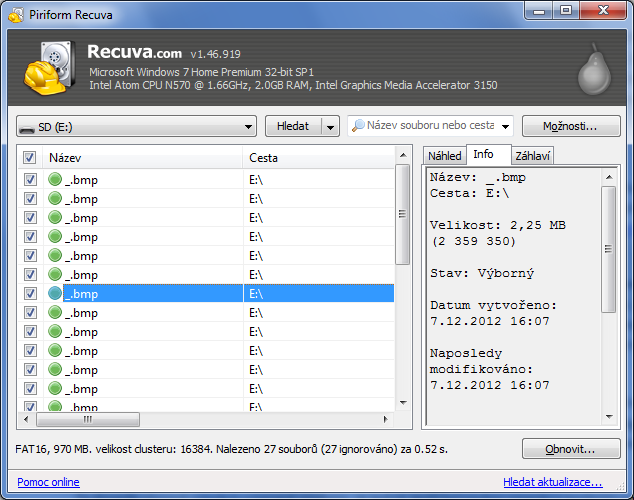Minimize the Piriform Recuva window
This screenshot has height=500, width=634.
[538, 11]
